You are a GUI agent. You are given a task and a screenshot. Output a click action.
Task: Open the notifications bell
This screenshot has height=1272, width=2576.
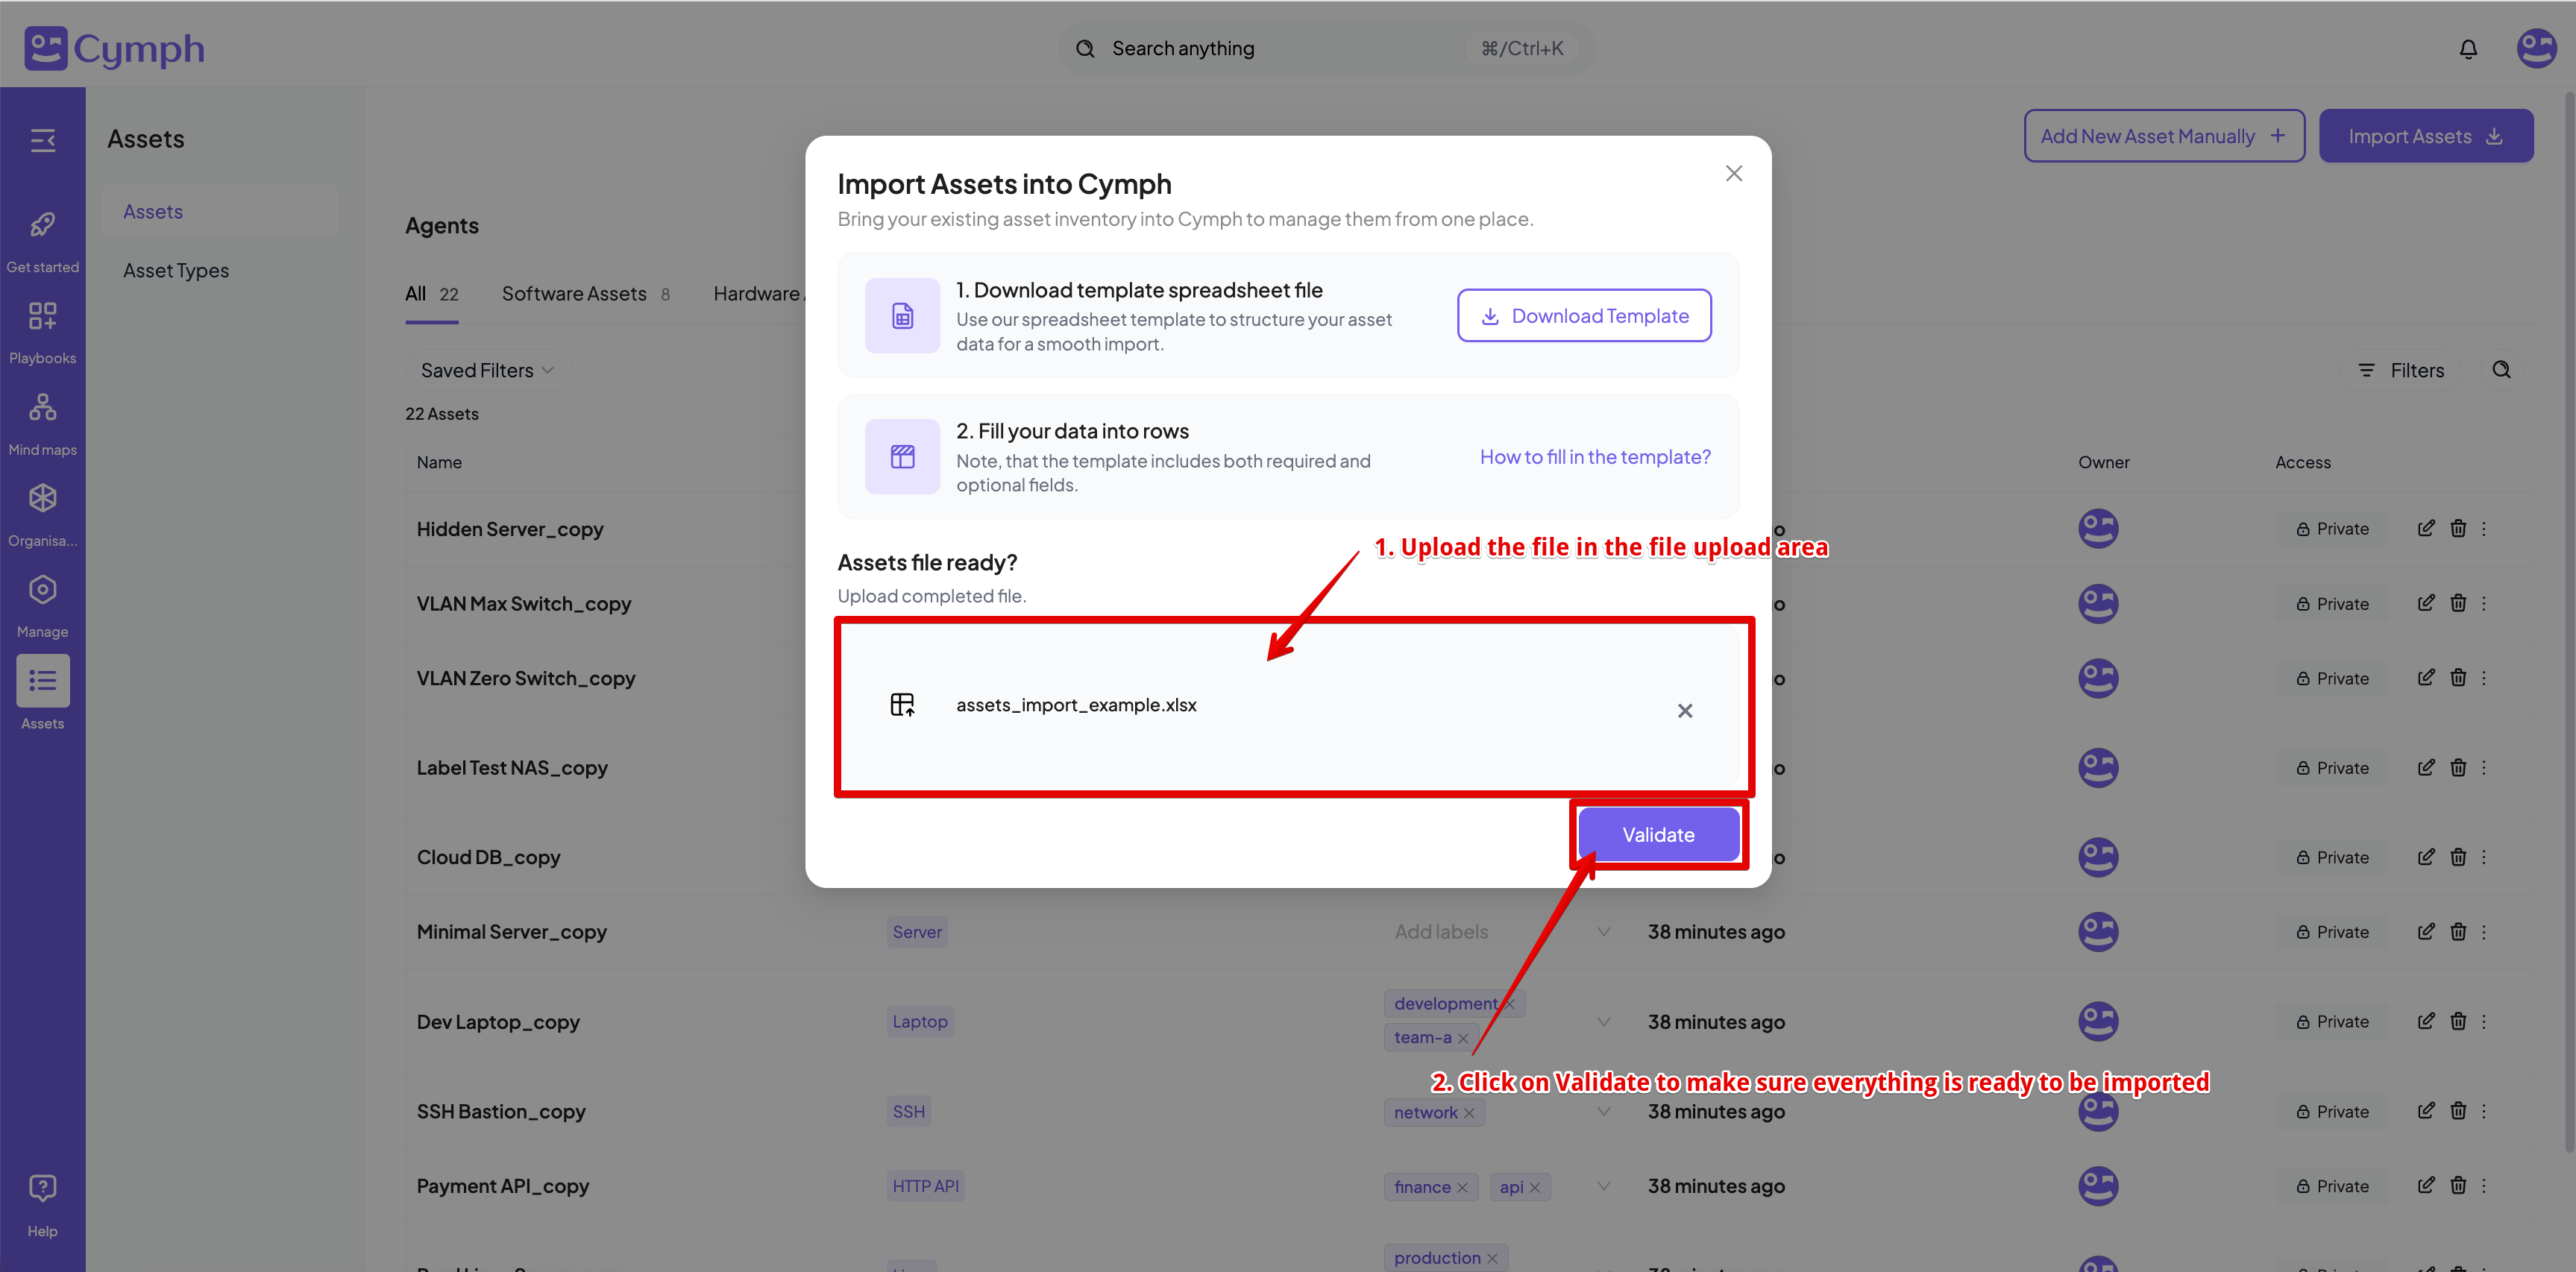[x=2468, y=48]
